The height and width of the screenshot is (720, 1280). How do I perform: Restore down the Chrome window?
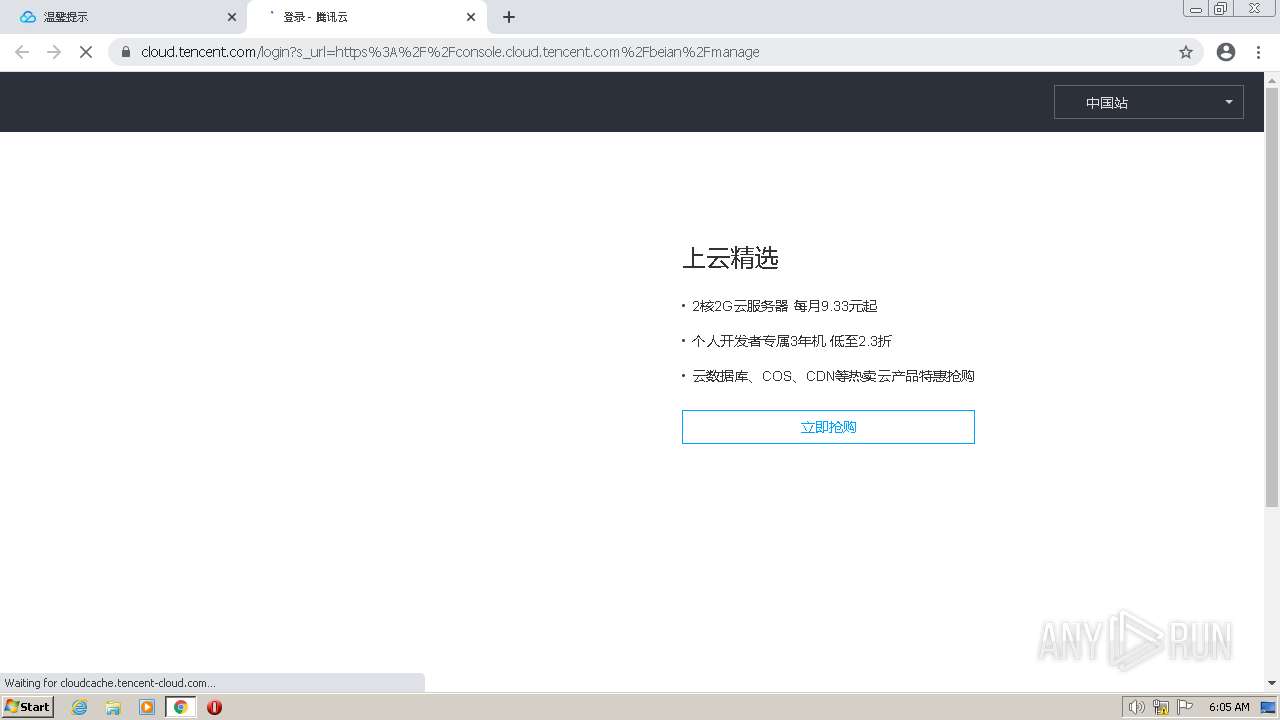click(1221, 9)
